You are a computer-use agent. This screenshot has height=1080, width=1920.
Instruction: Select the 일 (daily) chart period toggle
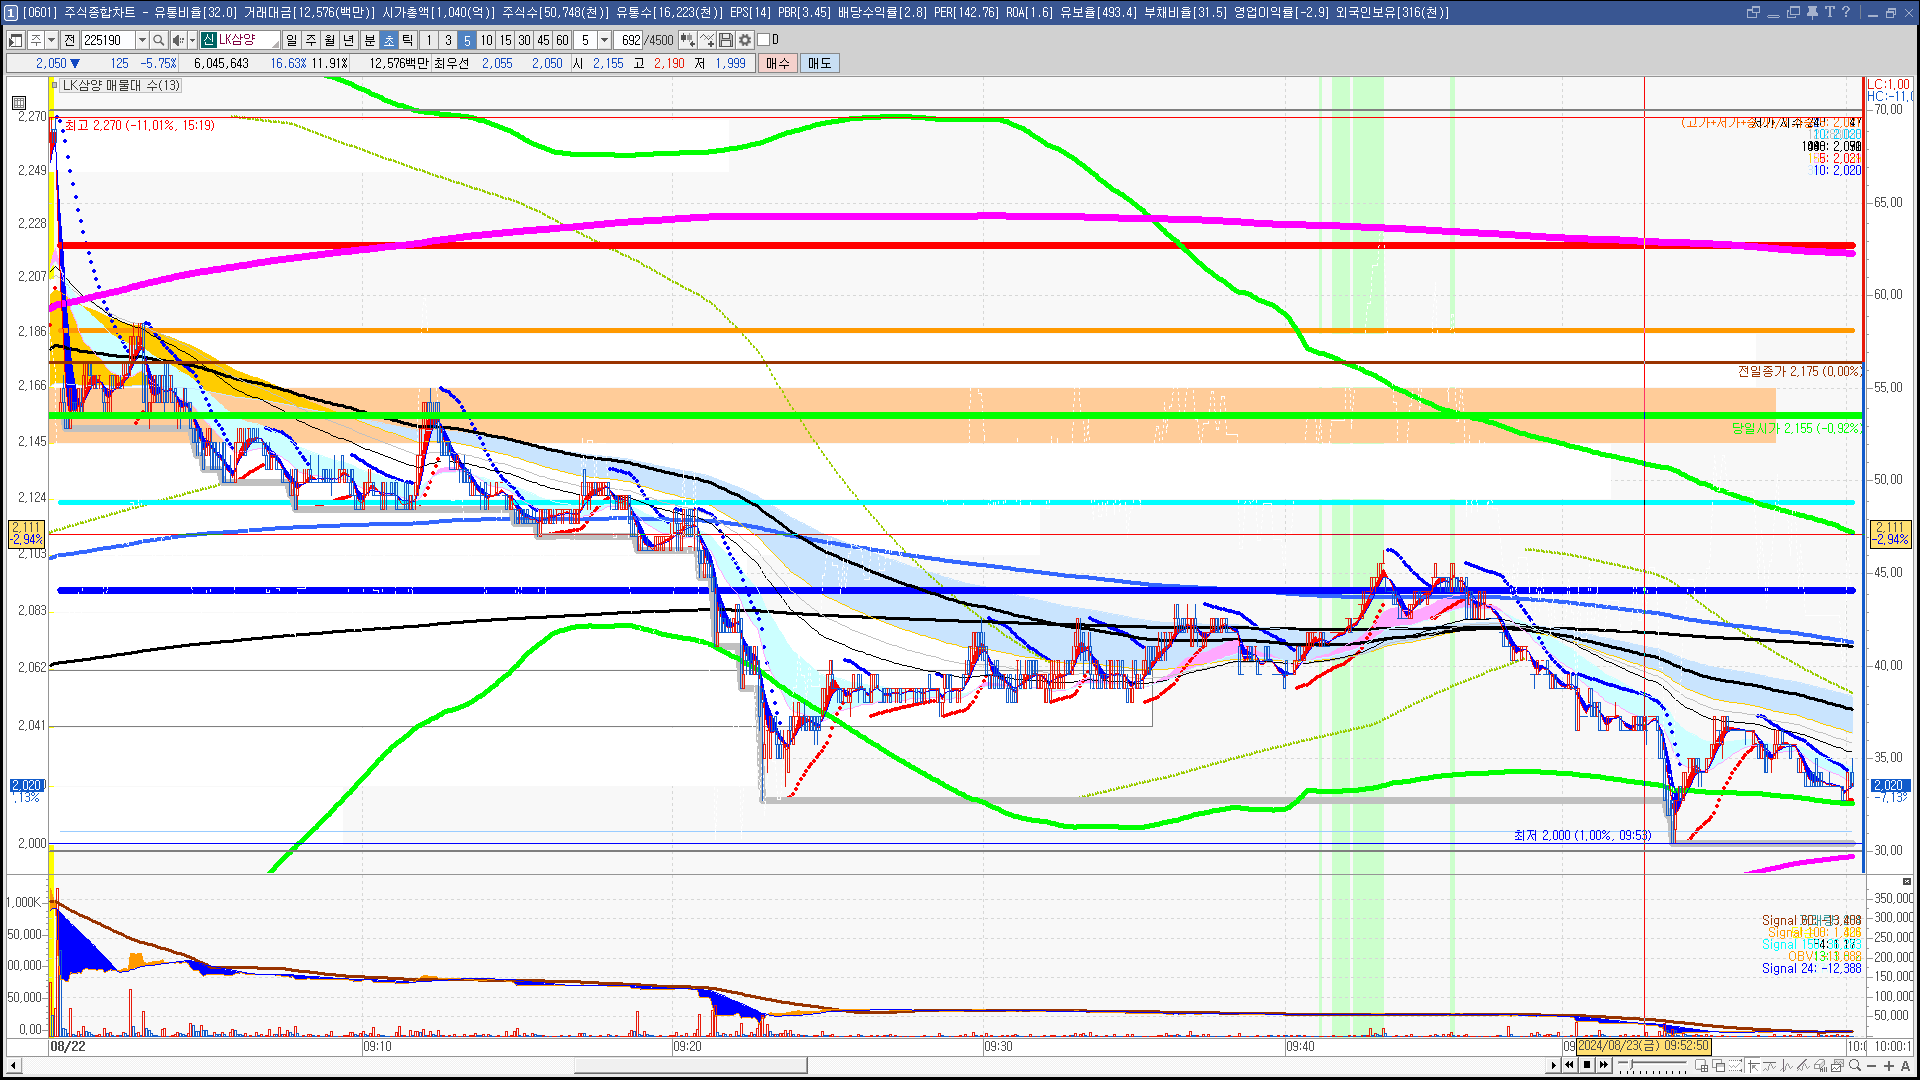(x=291, y=40)
